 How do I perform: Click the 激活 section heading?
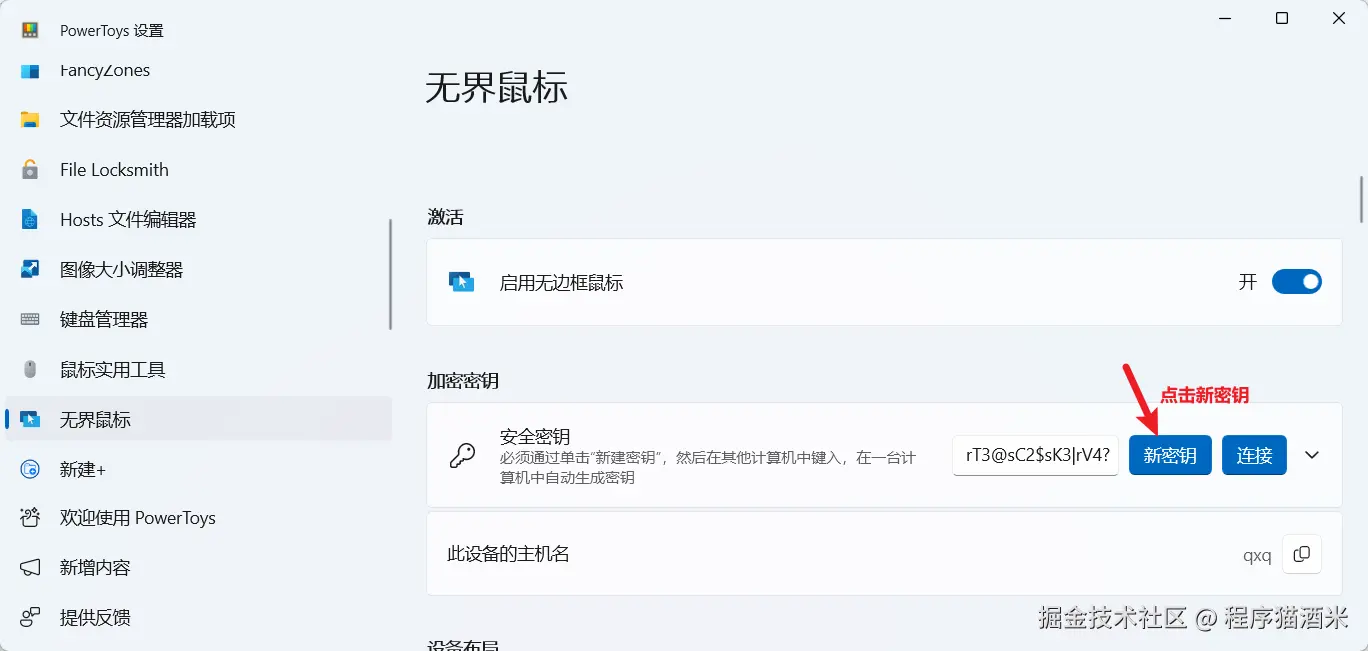(x=445, y=217)
